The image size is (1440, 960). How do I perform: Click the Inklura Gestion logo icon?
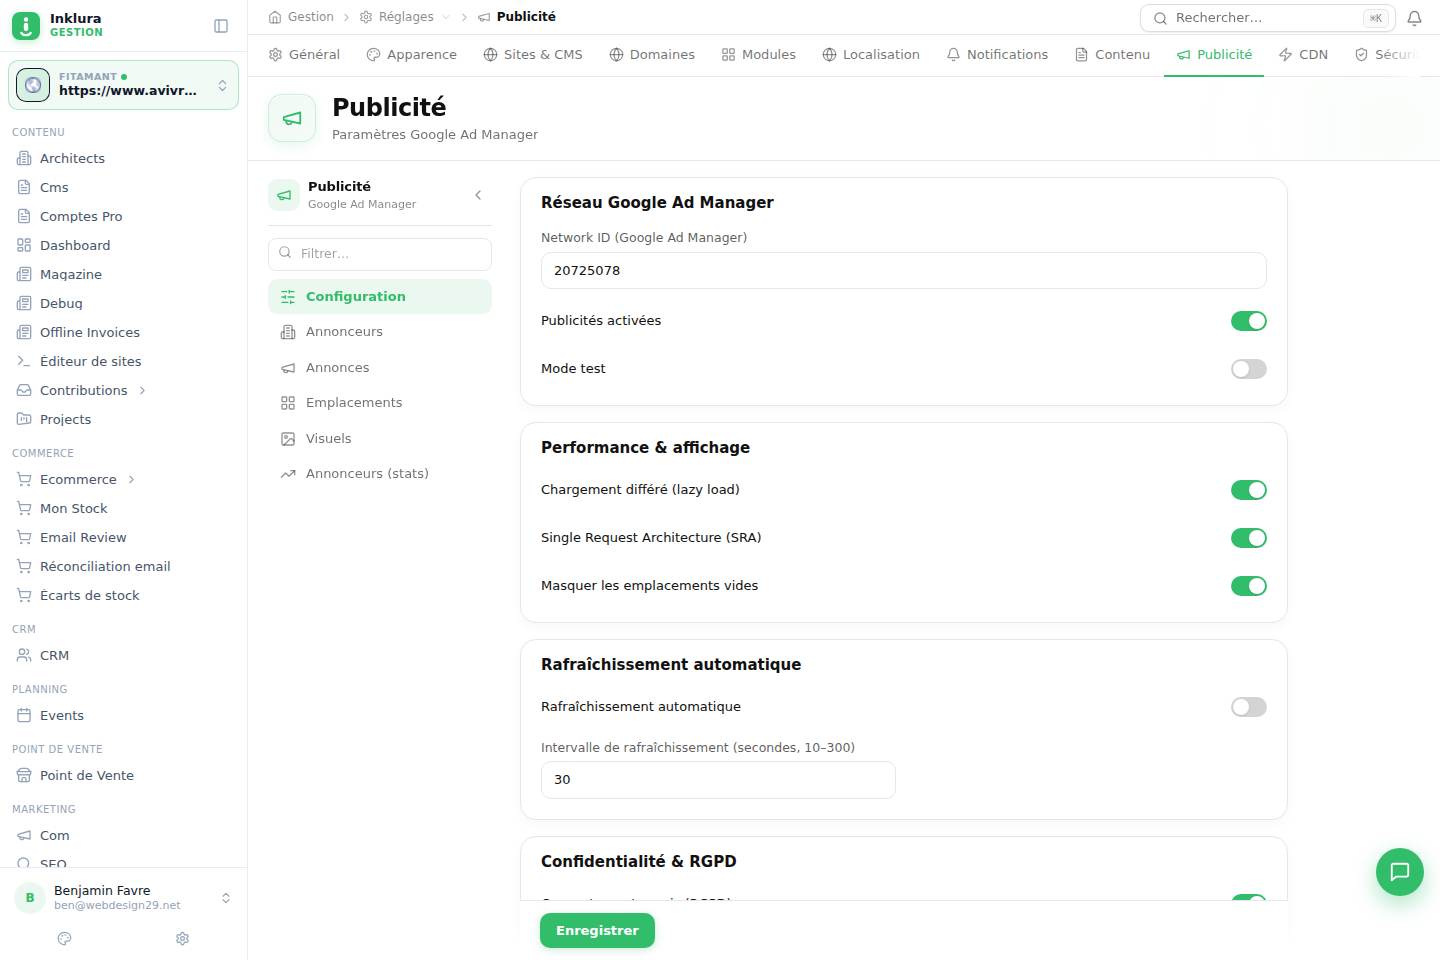pyautogui.click(x=26, y=25)
